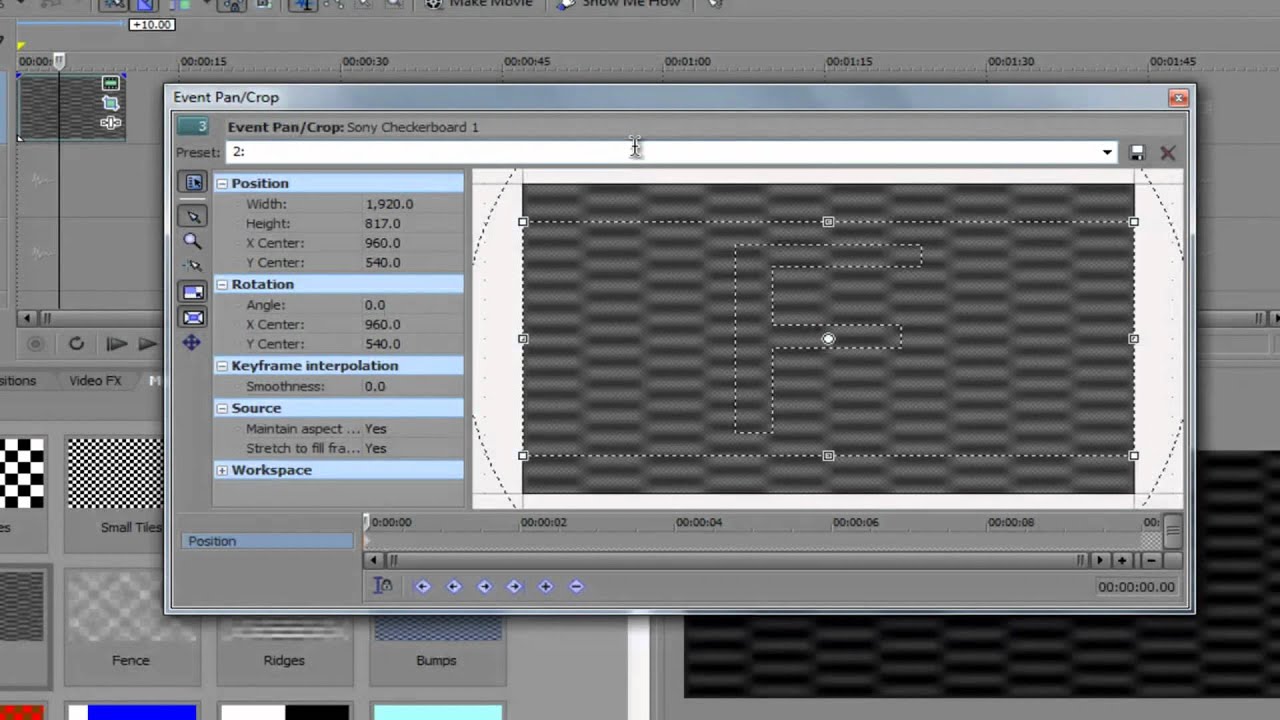
Task: Click the top-middle crop edge handle
Action: coord(828,222)
